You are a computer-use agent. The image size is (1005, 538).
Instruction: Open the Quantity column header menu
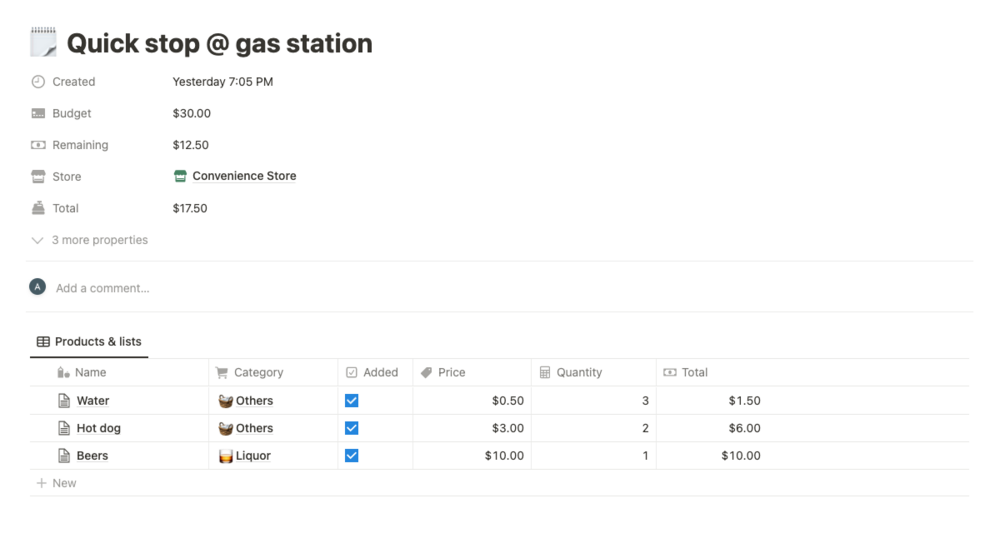tap(579, 373)
